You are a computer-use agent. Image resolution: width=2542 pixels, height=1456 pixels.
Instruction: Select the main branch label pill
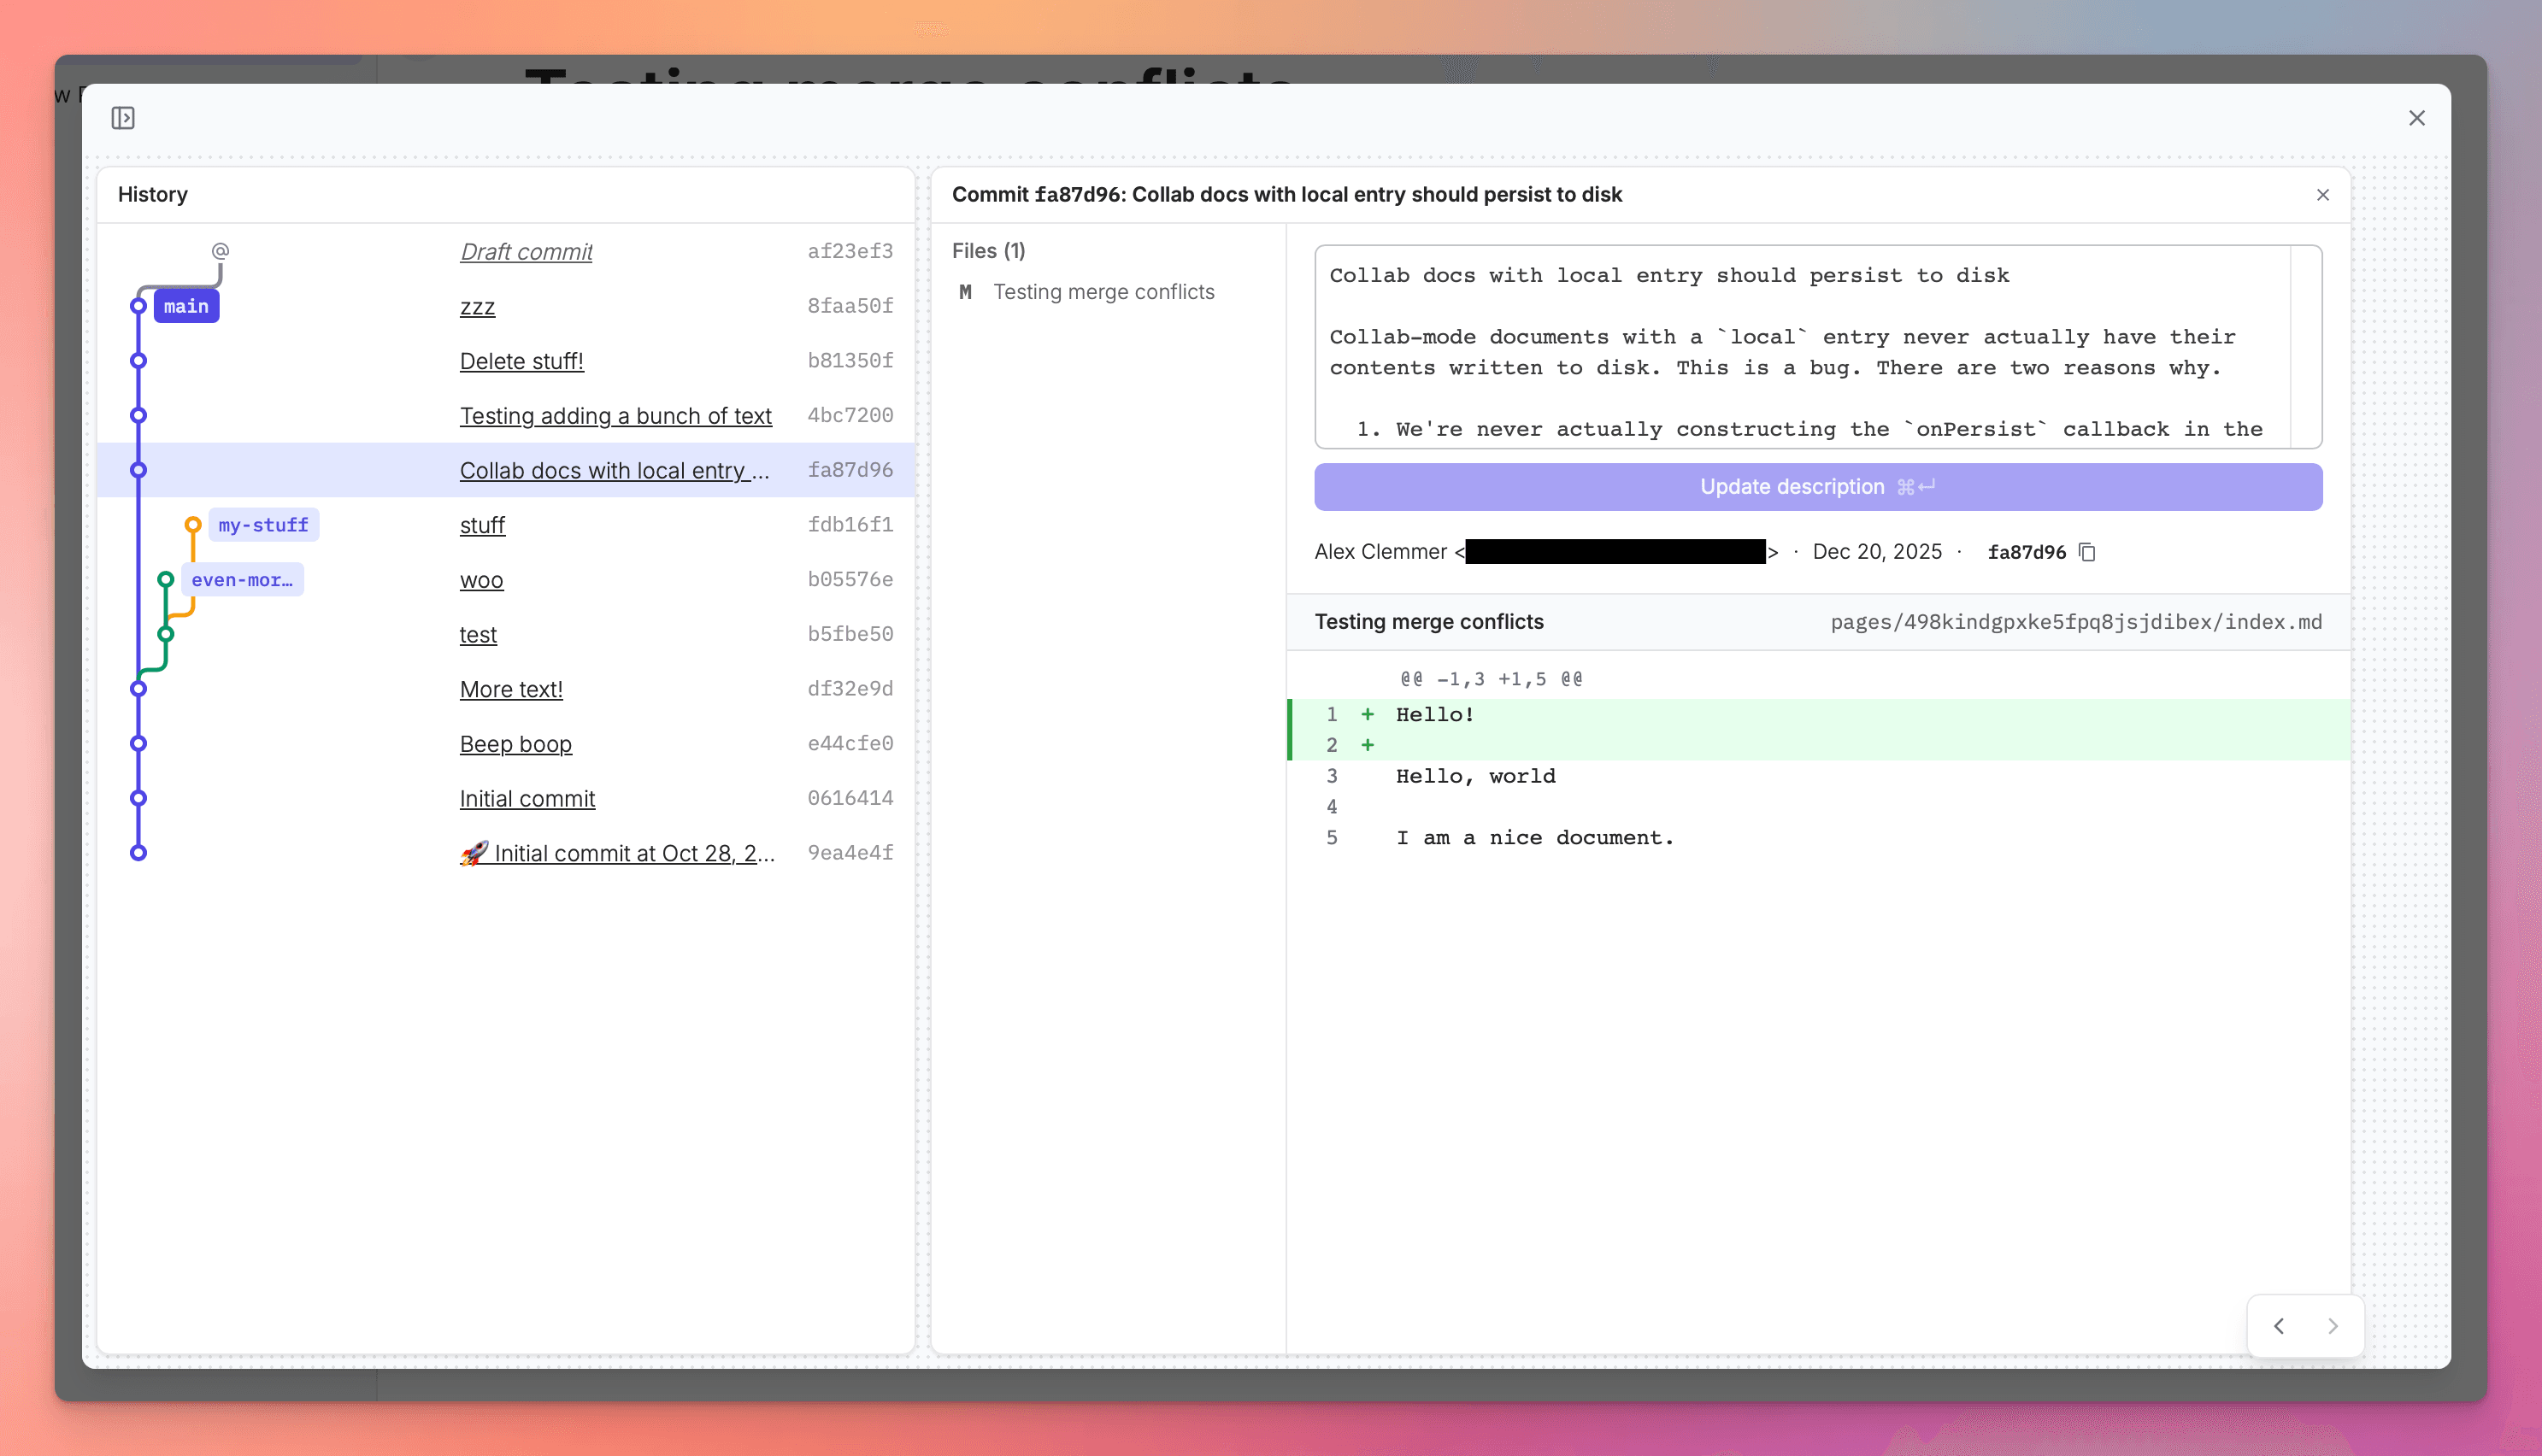(x=186, y=306)
